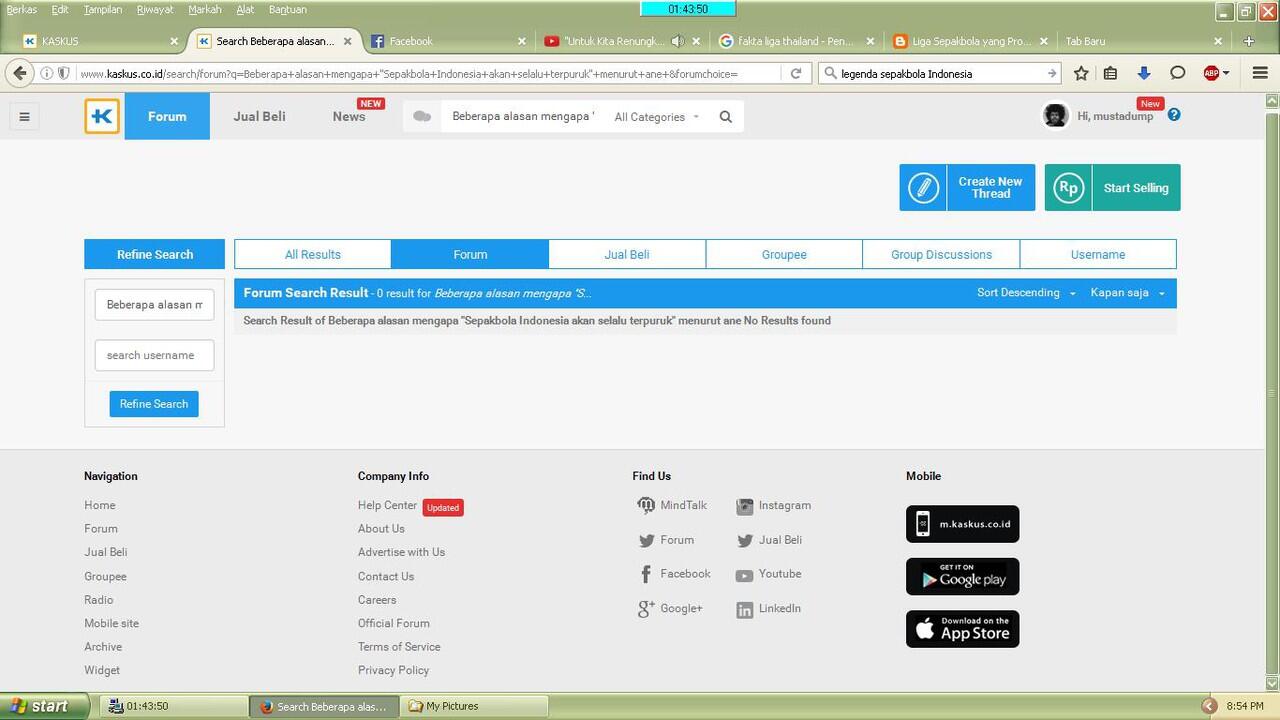Open the Firefox hamburger menu
The width and height of the screenshot is (1280, 720).
tap(1260, 73)
